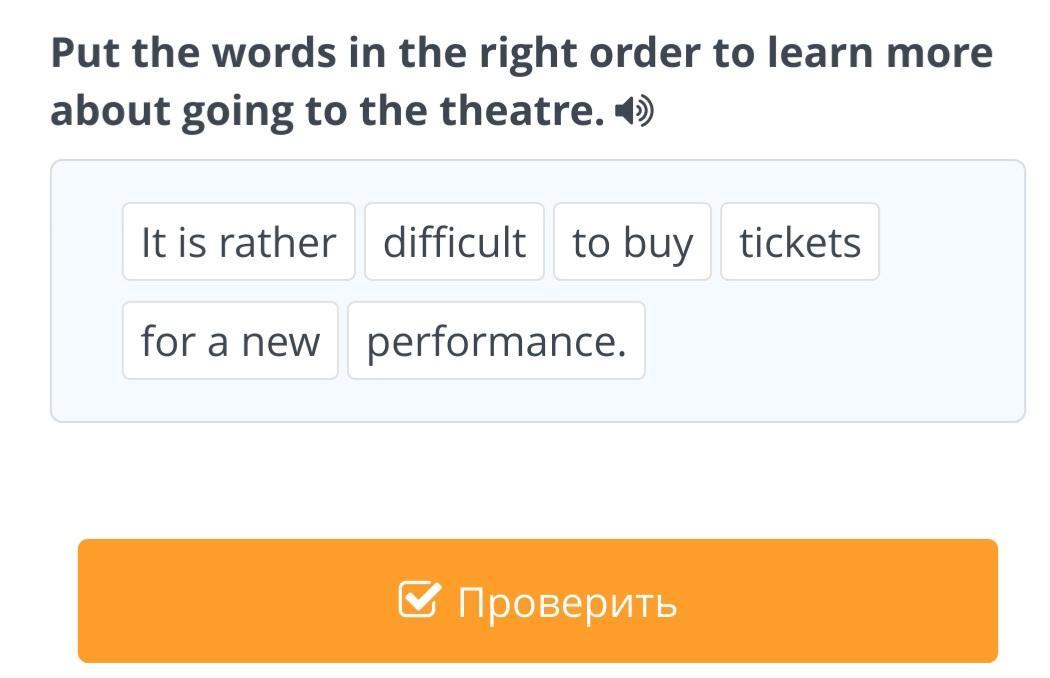Click the checkmark icon on the Проверить button
1050x678 pixels.
pyautogui.click(x=420, y=599)
